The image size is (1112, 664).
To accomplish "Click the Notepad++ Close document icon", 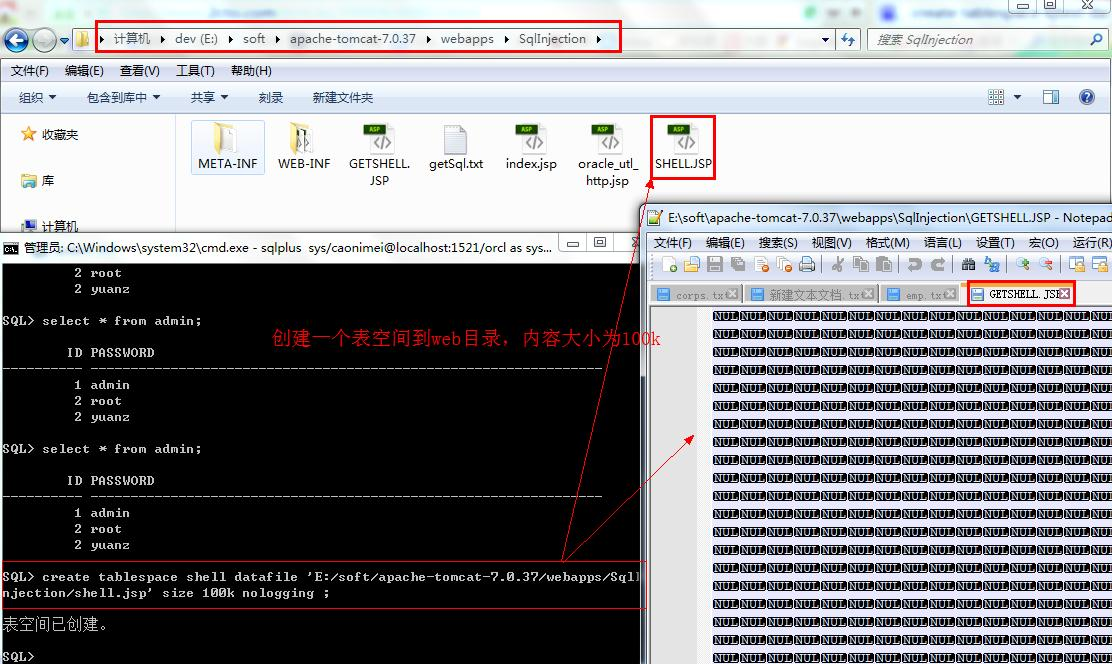I will click(762, 265).
